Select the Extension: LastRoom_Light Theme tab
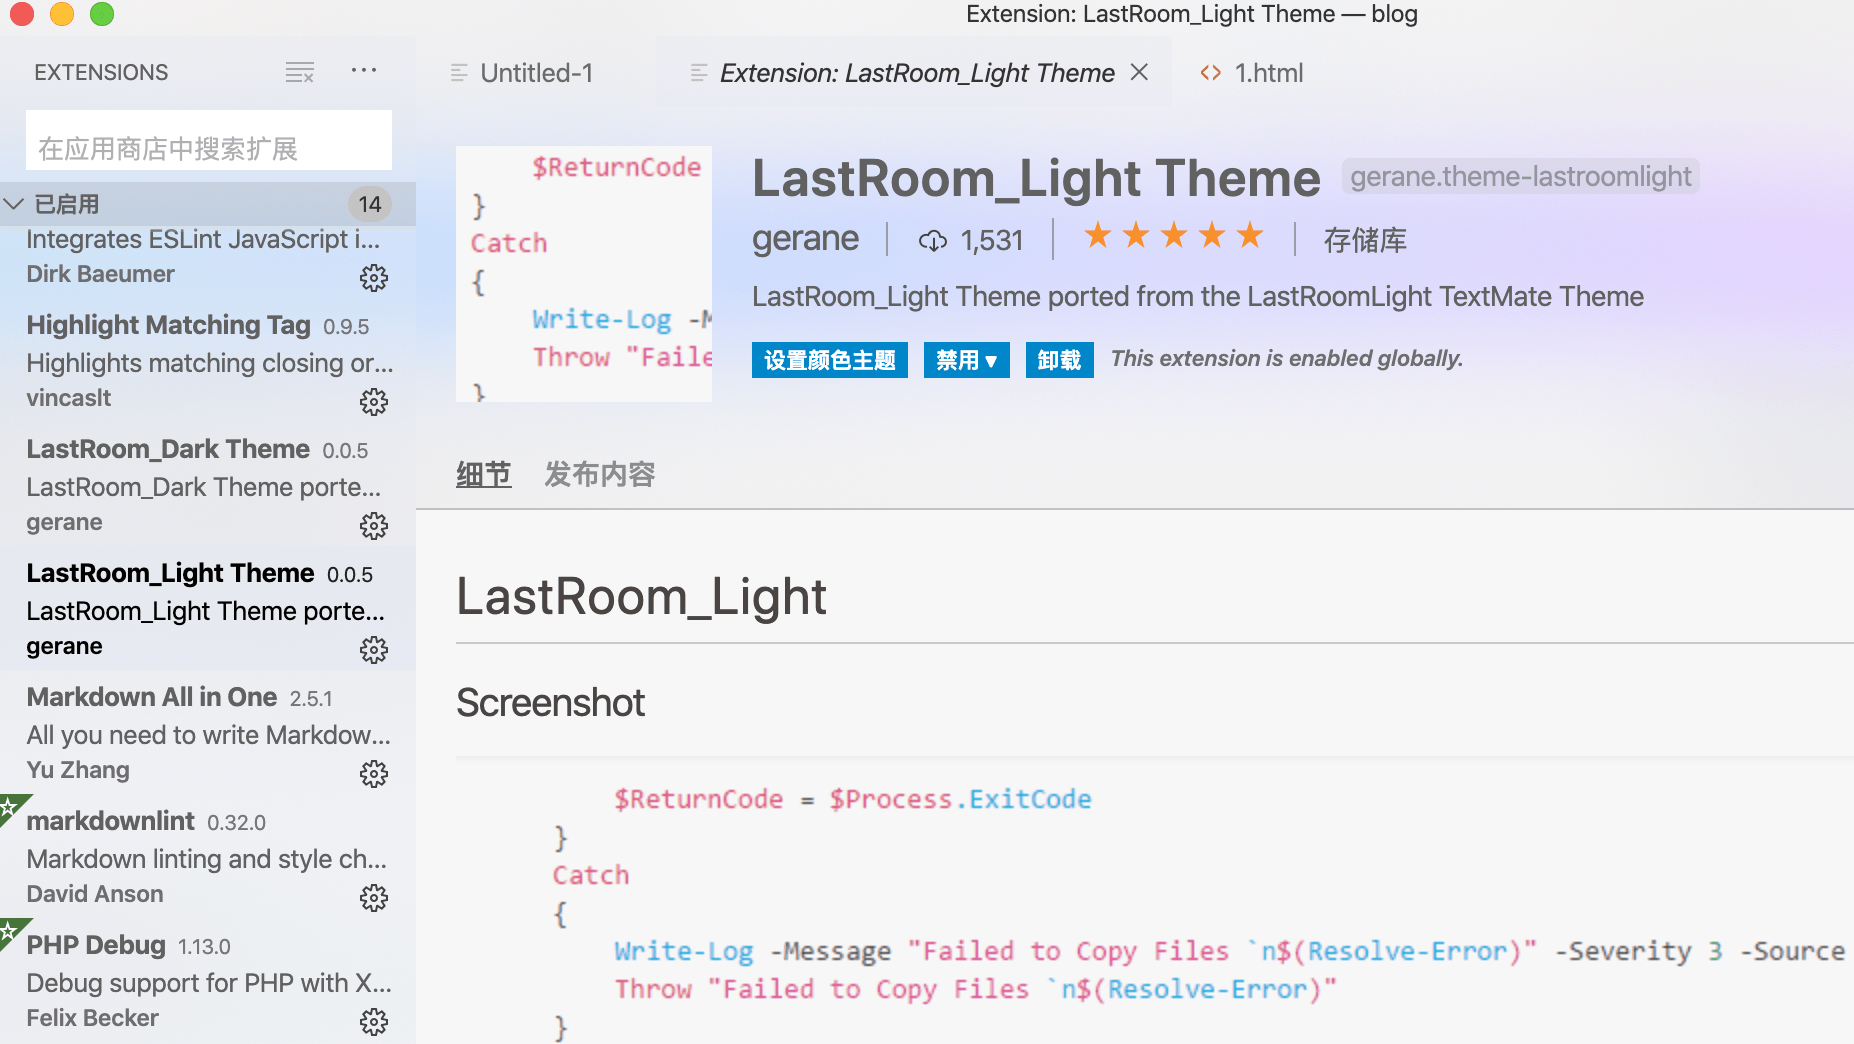Screen dimensions: 1854x1044 (x=916, y=73)
